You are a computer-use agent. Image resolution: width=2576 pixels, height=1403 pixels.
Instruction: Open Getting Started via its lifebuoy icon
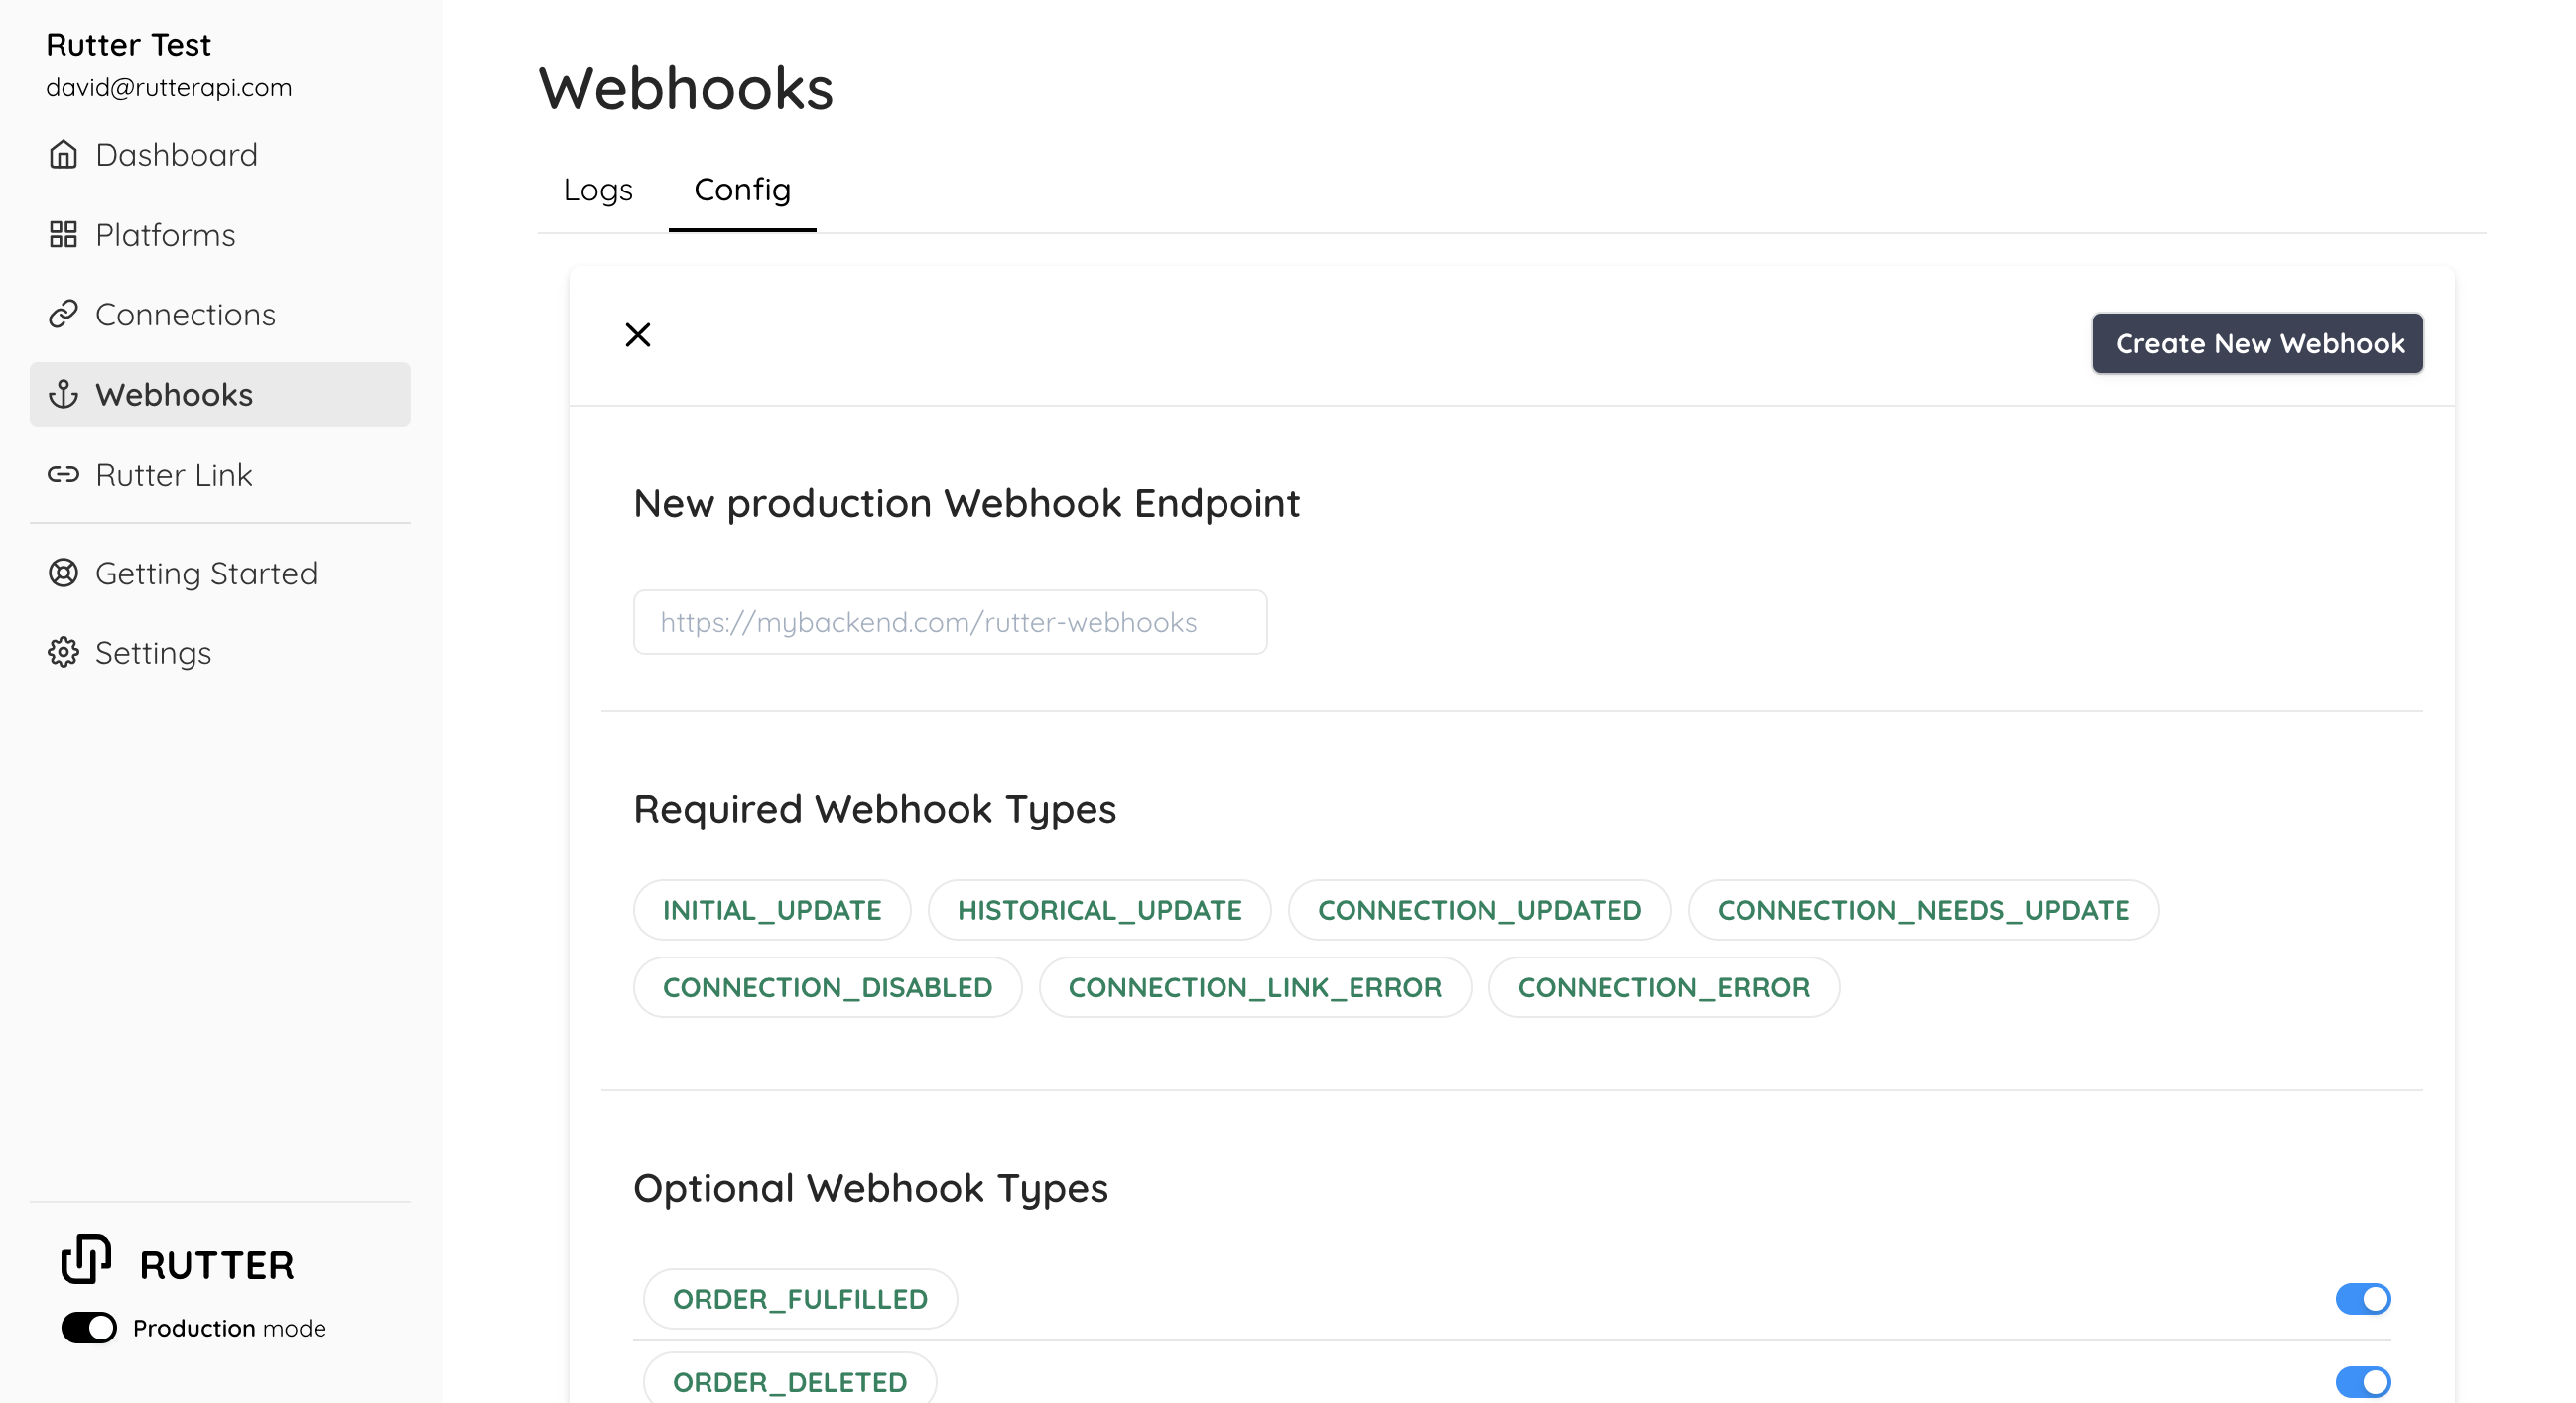(64, 573)
